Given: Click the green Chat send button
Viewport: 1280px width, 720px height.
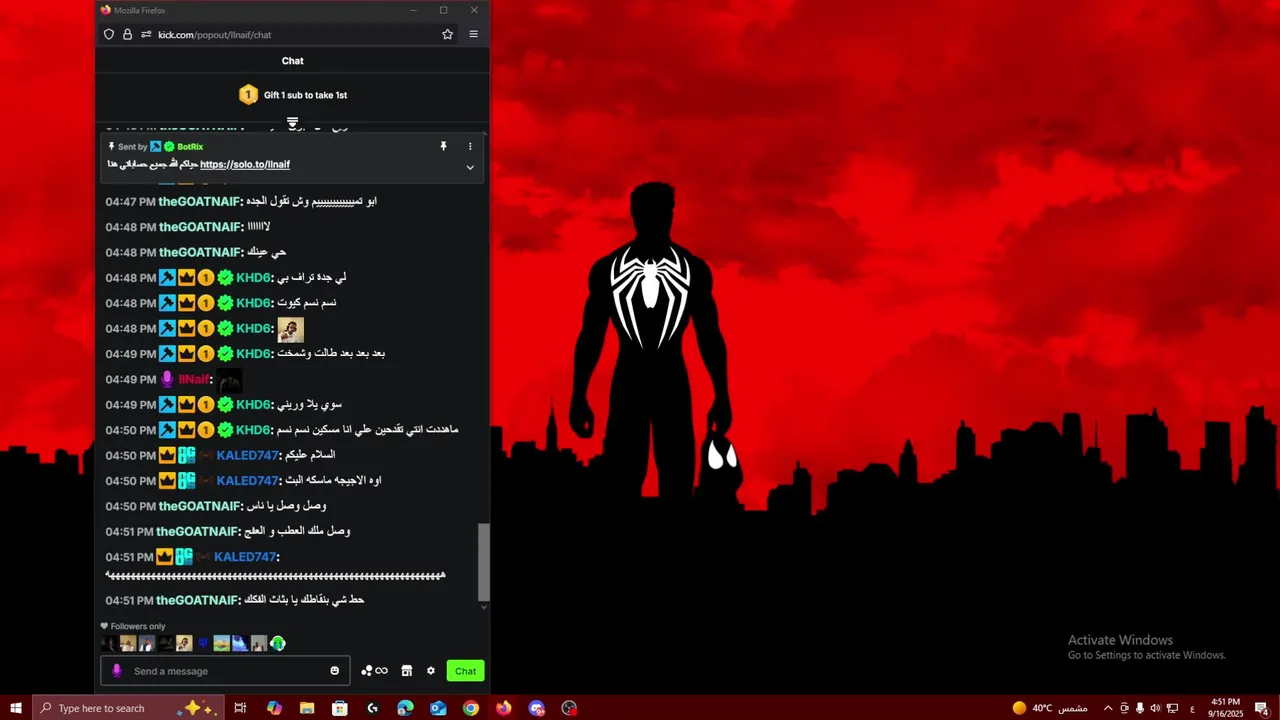Looking at the screenshot, I should 466,671.
